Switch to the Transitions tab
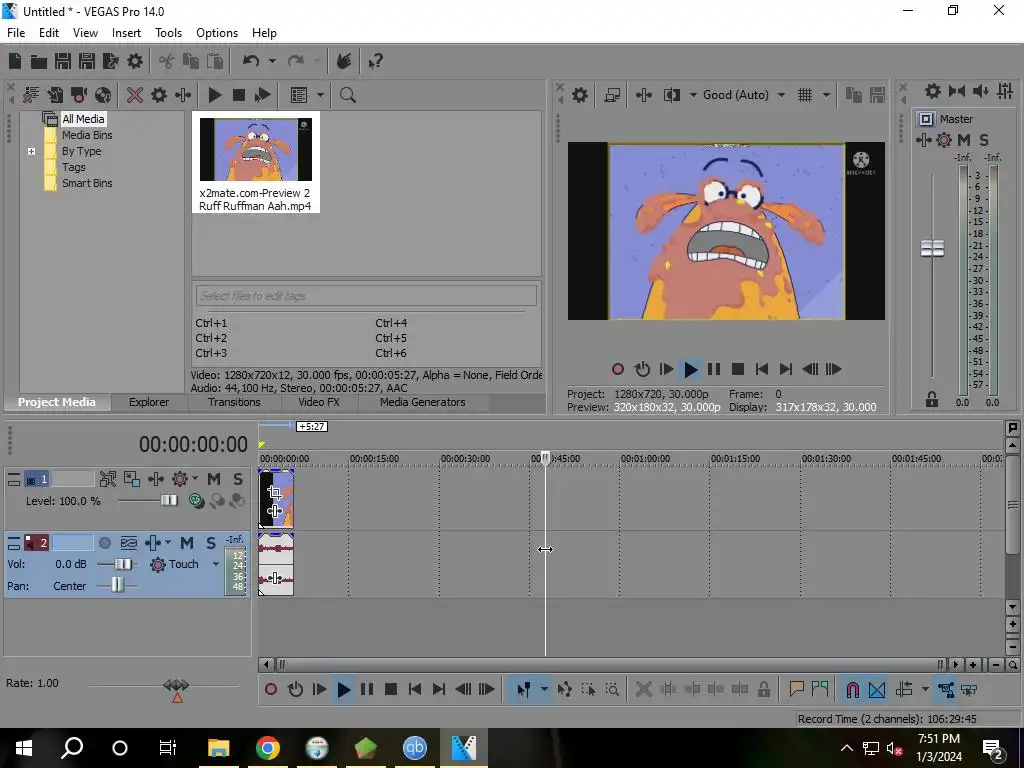Screen dimensions: 1024x768 tap(234, 402)
